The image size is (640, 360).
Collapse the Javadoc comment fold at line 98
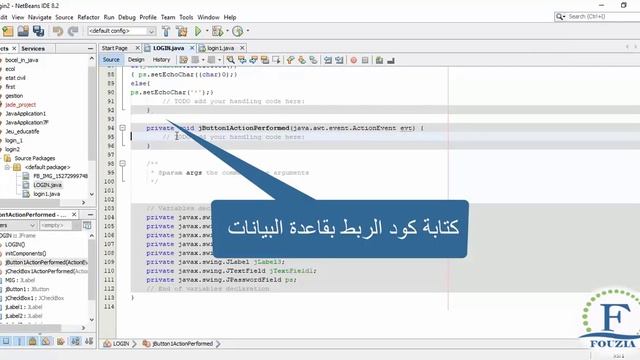point(122,164)
